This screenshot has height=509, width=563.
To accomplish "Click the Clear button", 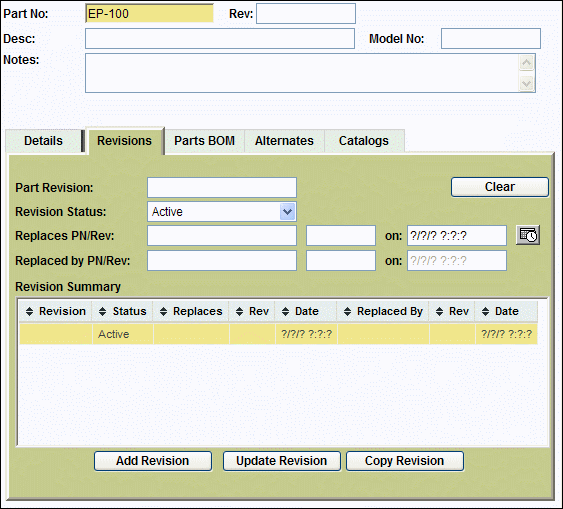I will click(500, 187).
